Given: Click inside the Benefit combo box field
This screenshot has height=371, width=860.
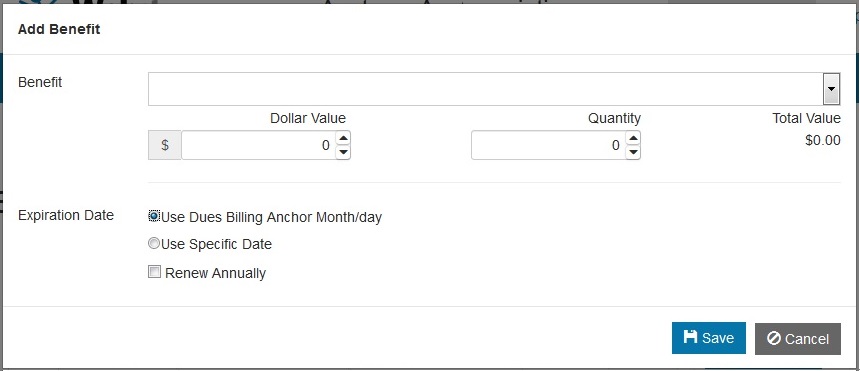Looking at the screenshot, I should (486, 89).
